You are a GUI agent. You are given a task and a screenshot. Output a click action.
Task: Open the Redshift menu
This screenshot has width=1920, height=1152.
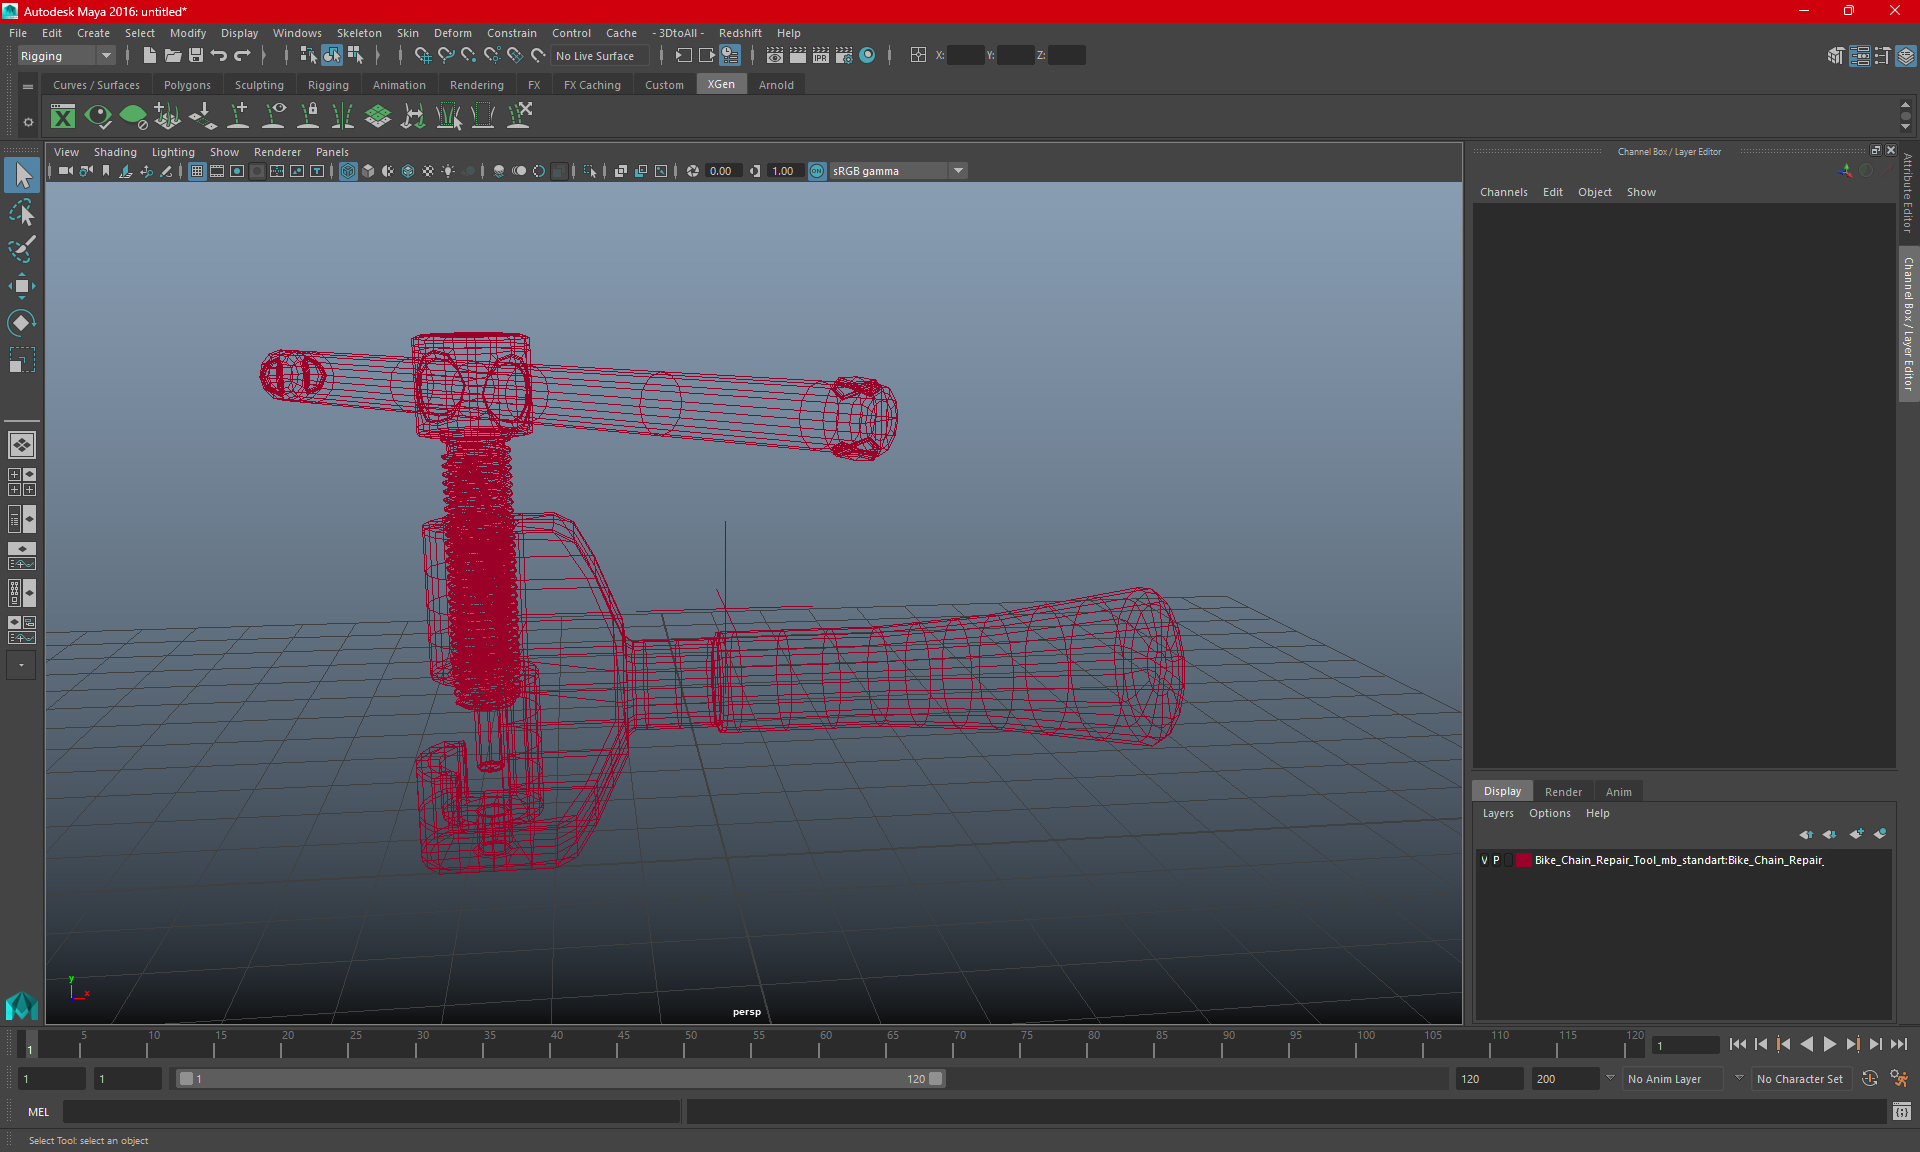click(x=740, y=33)
